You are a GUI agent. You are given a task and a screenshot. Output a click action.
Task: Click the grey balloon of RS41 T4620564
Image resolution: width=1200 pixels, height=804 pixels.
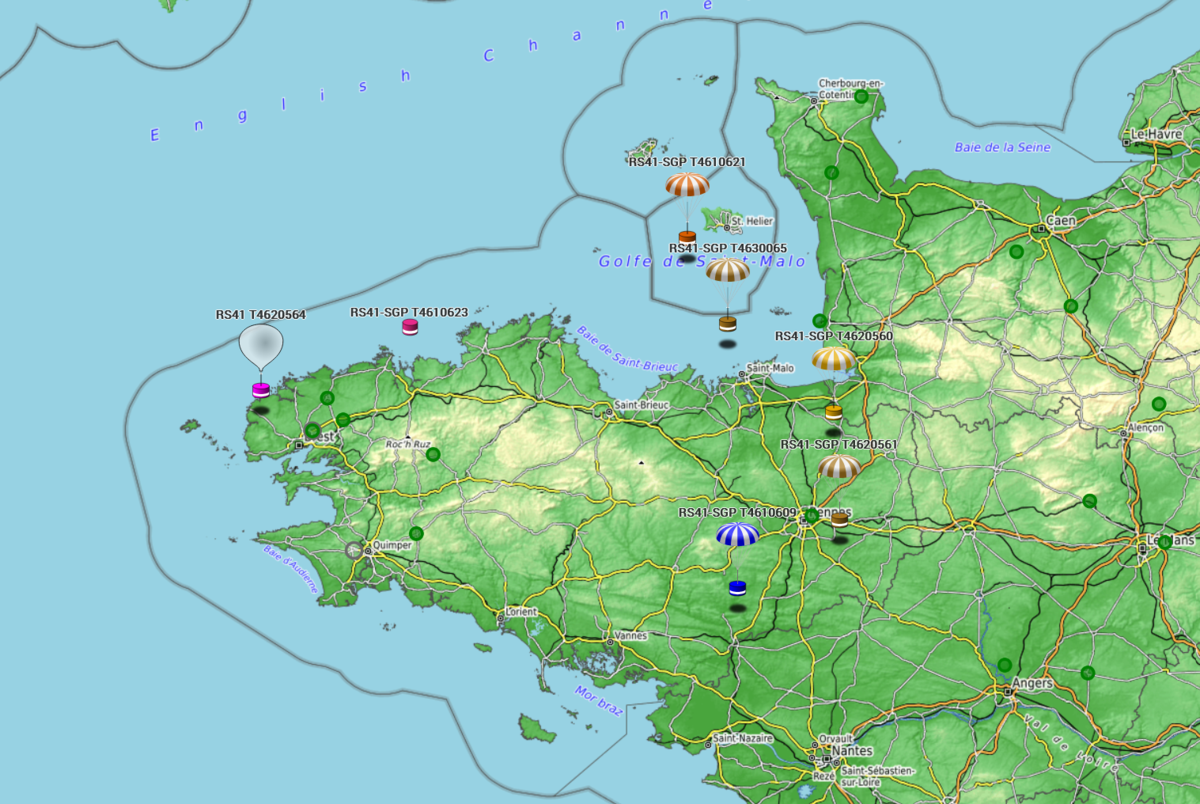point(261,345)
